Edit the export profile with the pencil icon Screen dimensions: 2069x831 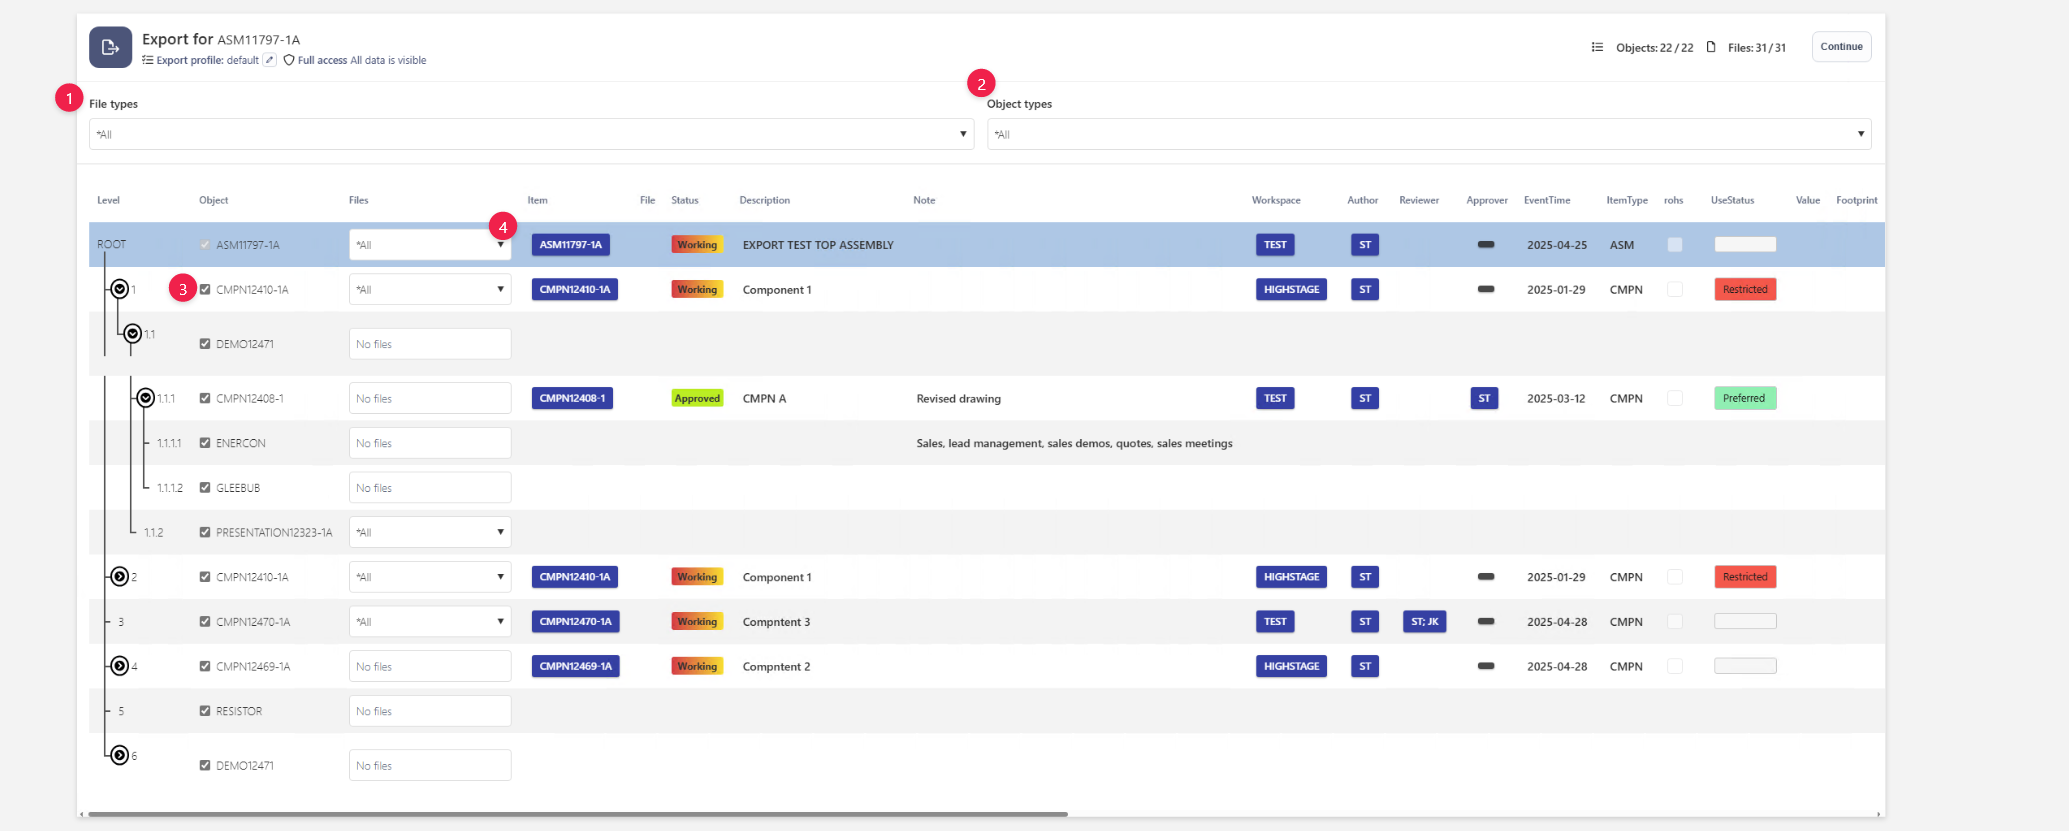[x=269, y=60]
